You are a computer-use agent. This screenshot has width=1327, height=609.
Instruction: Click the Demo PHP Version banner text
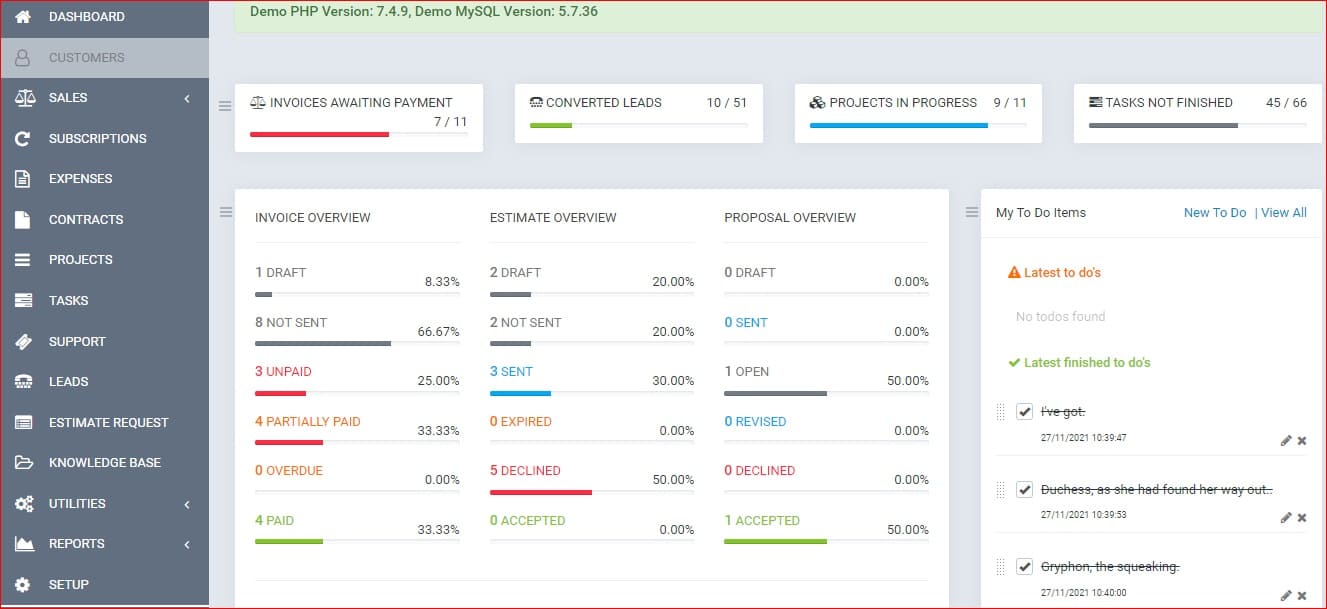424,13
